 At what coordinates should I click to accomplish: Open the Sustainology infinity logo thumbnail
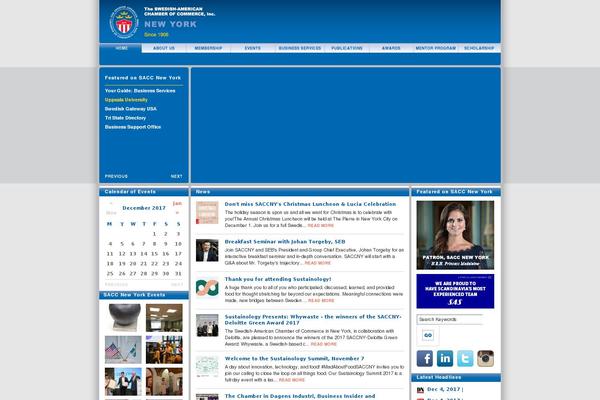tap(207, 288)
